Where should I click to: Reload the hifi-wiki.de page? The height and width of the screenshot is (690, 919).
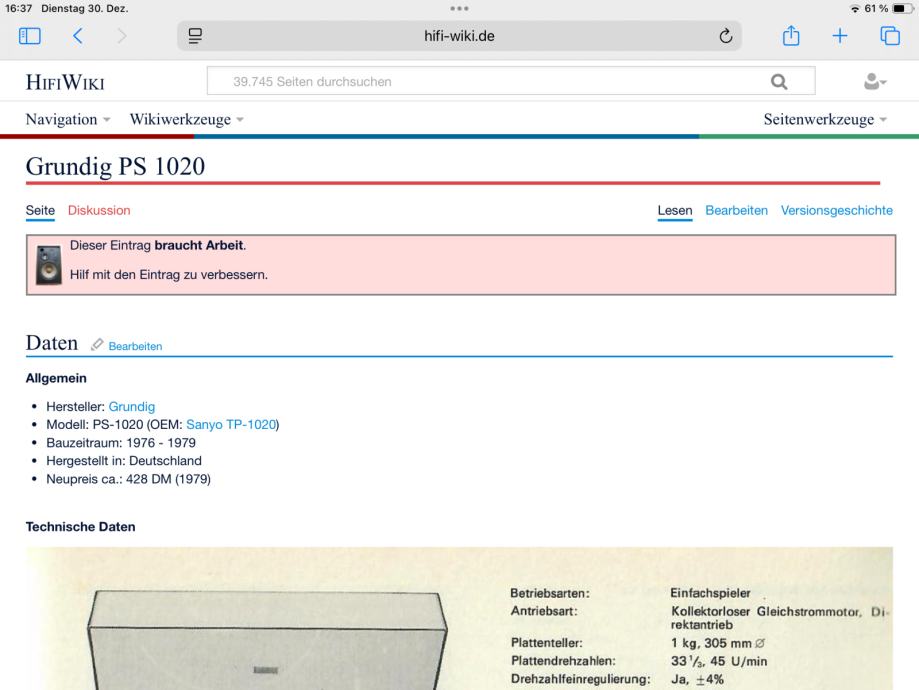[x=726, y=36]
